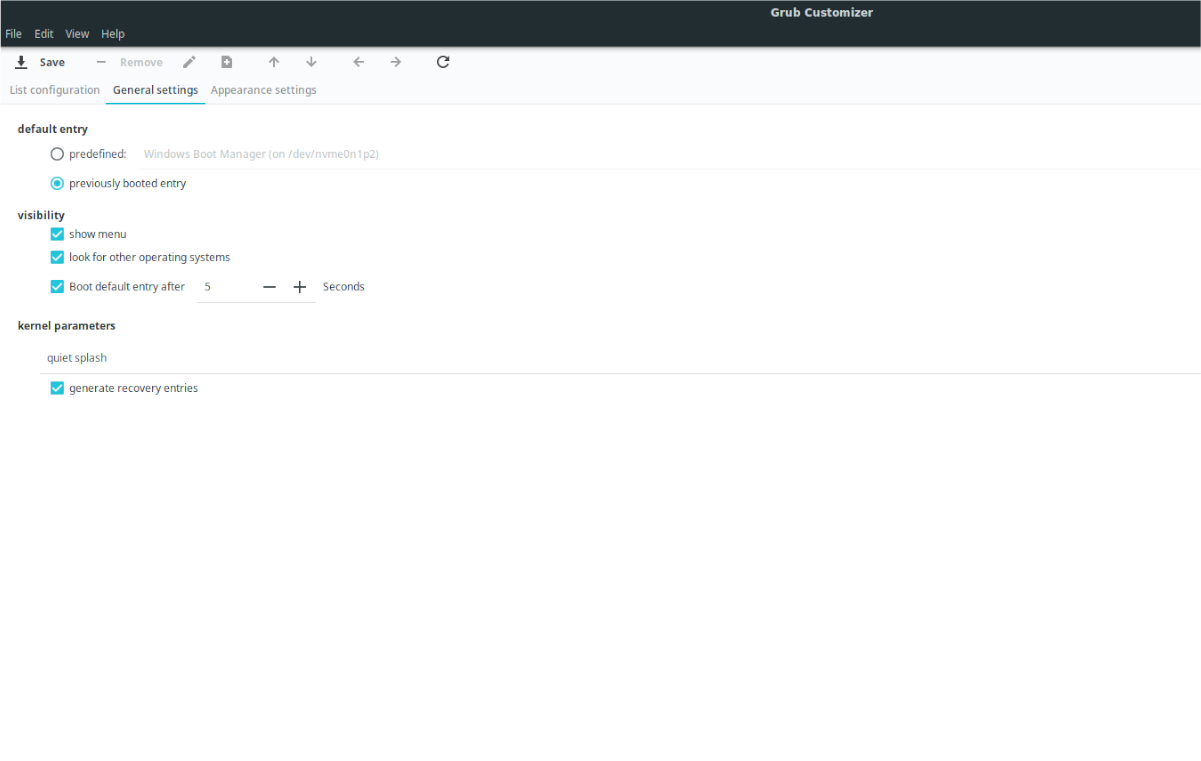Click the Grub Customizer window title
Screen dimensions: 1201x761
(822, 13)
